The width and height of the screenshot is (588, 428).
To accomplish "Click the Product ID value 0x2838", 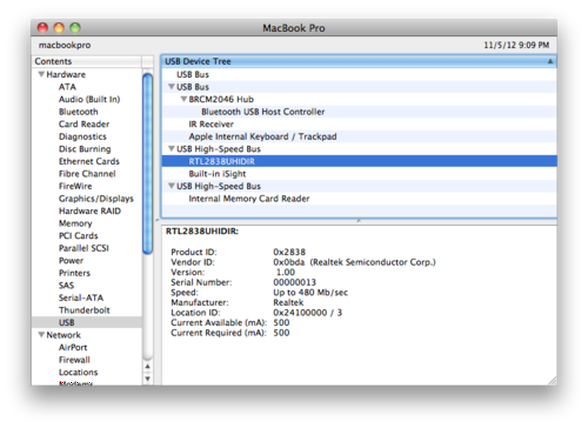I will [289, 252].
